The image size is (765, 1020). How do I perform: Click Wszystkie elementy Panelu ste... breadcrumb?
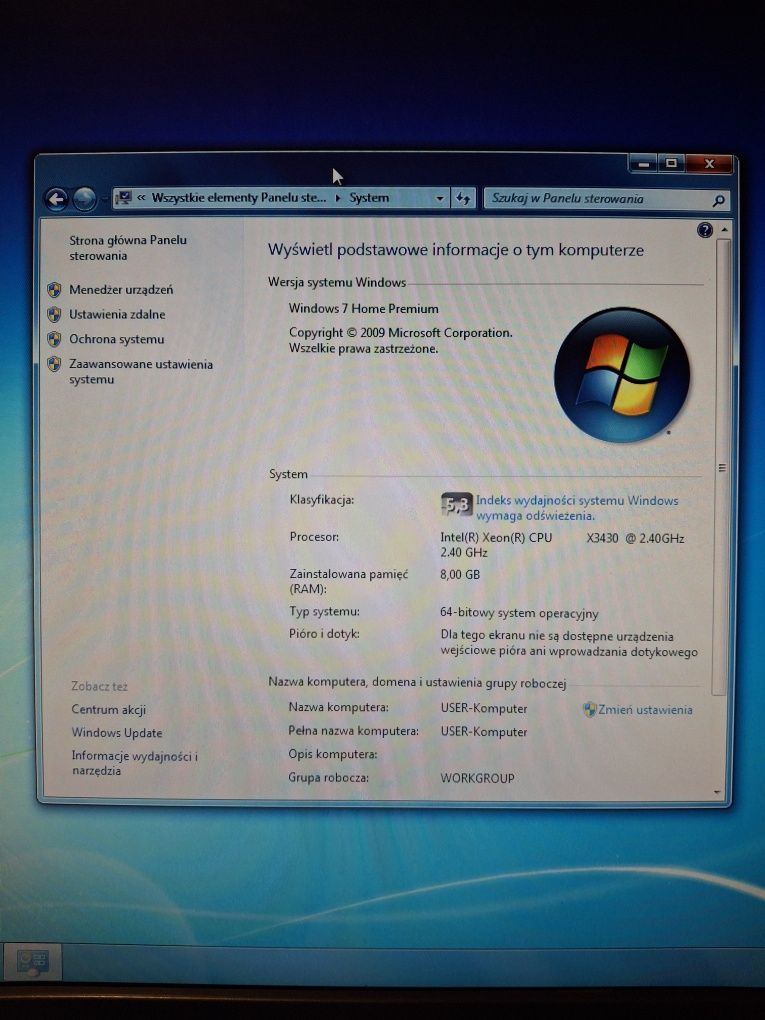(x=239, y=198)
